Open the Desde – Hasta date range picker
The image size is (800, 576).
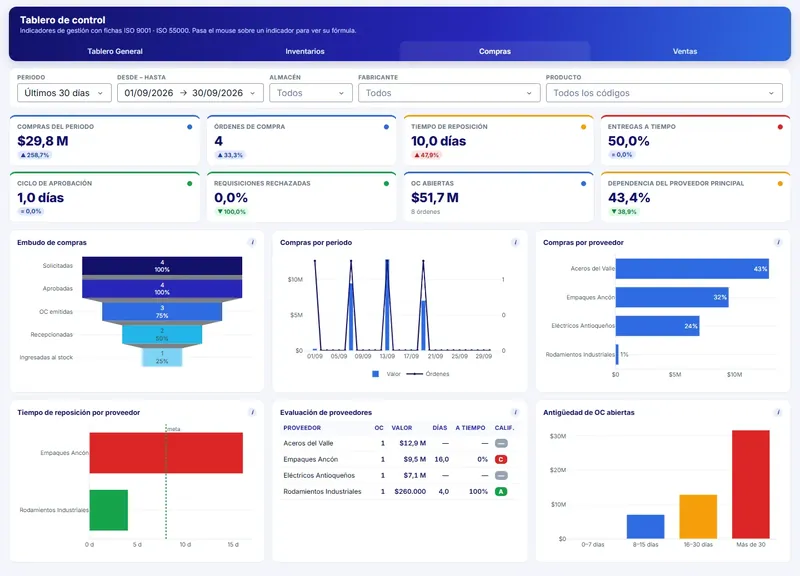(190, 93)
